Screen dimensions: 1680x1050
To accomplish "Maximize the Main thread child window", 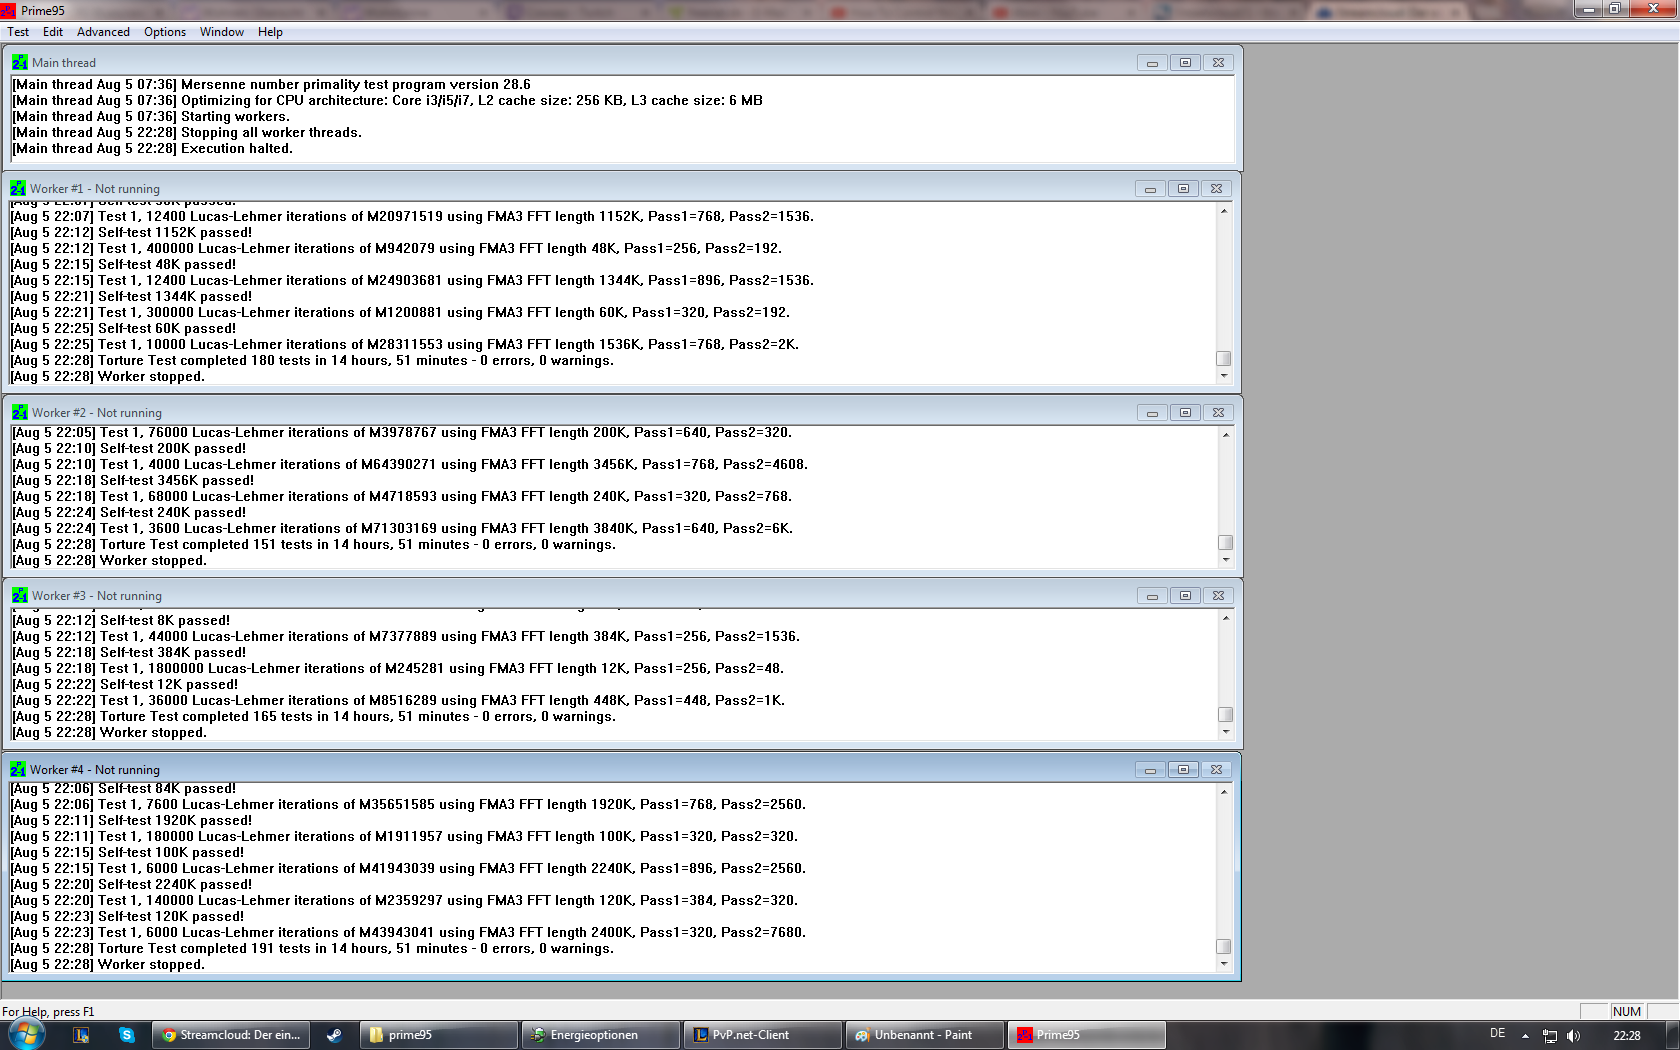I will click(x=1185, y=62).
